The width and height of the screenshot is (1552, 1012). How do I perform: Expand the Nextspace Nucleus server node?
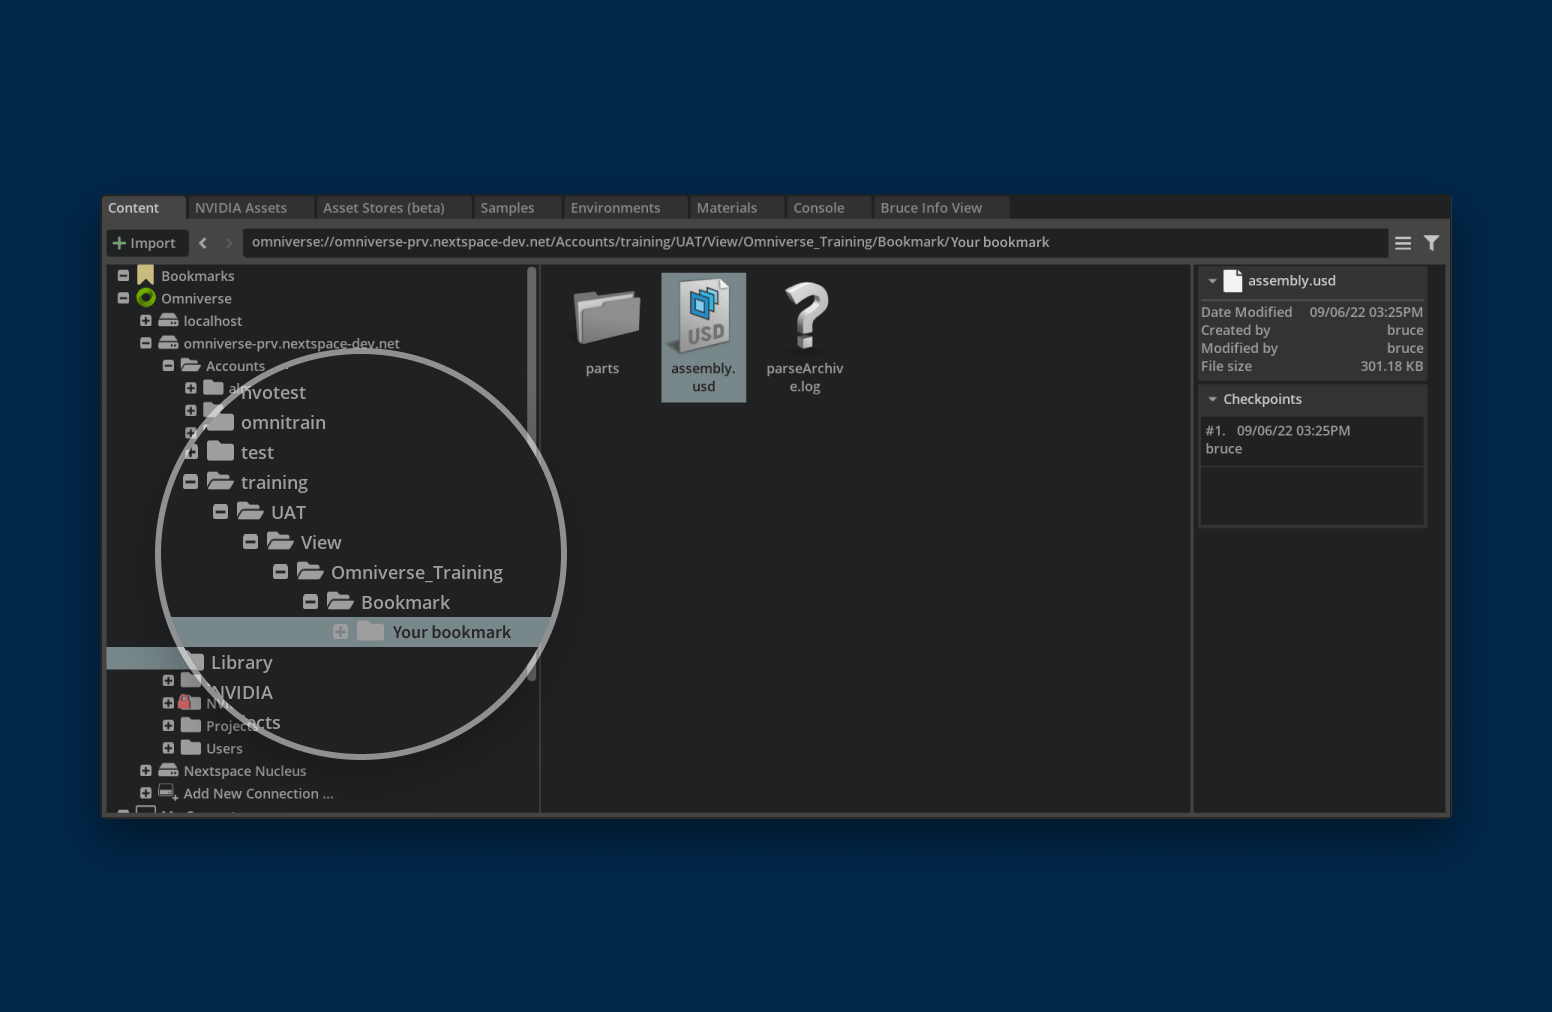(146, 771)
